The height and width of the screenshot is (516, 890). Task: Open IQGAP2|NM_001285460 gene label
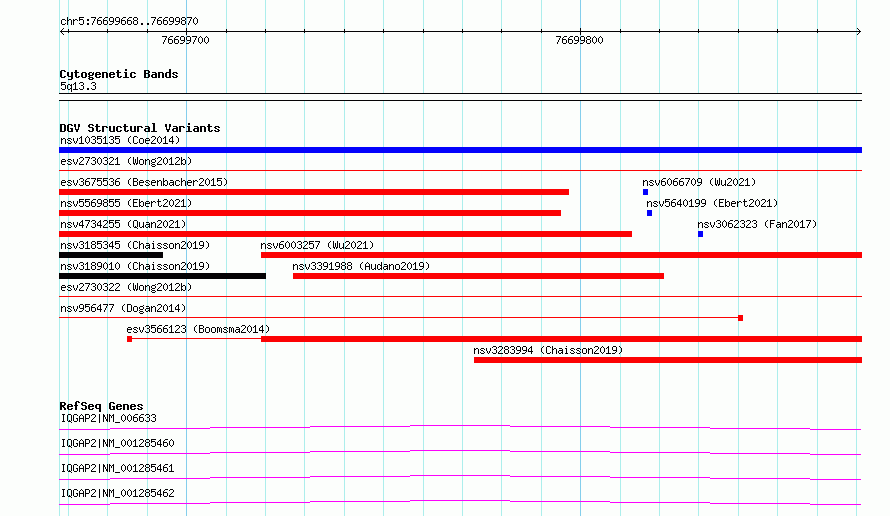[117, 443]
